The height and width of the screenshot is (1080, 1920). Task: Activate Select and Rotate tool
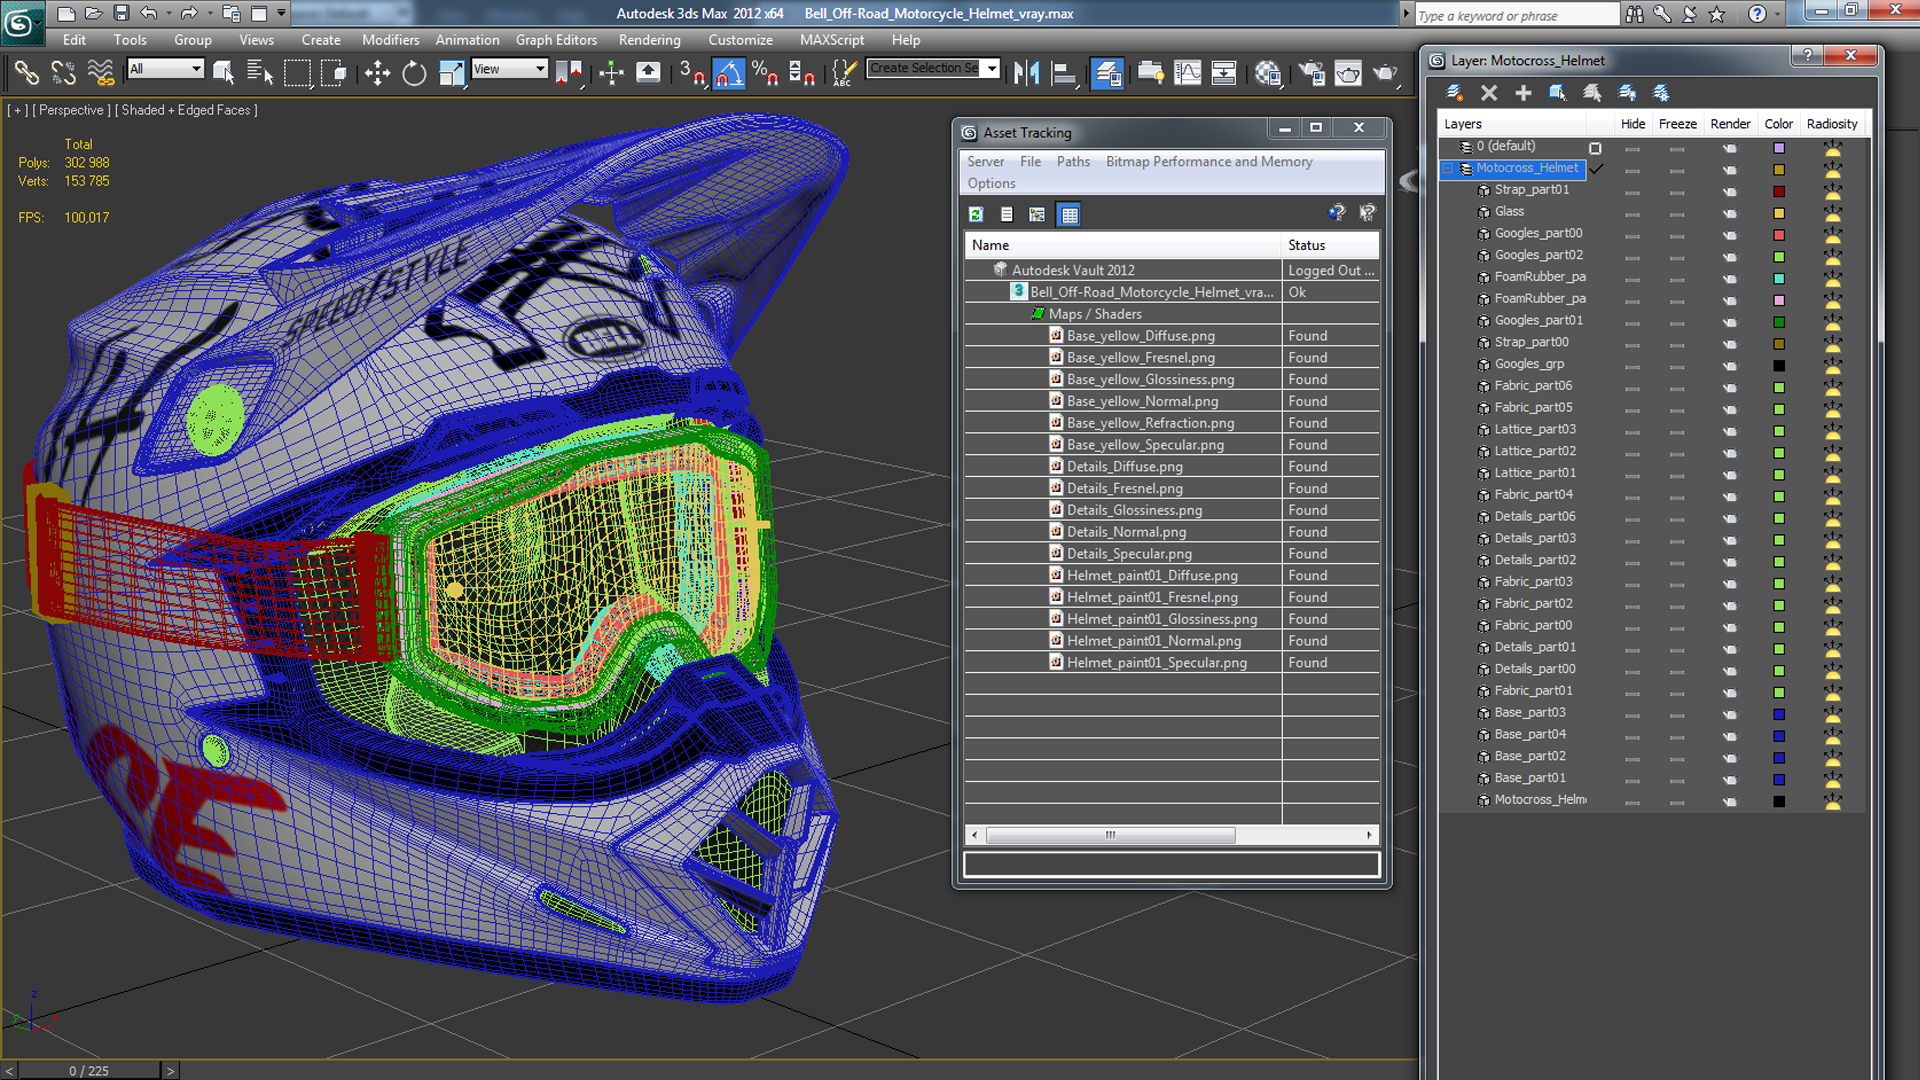(x=414, y=72)
